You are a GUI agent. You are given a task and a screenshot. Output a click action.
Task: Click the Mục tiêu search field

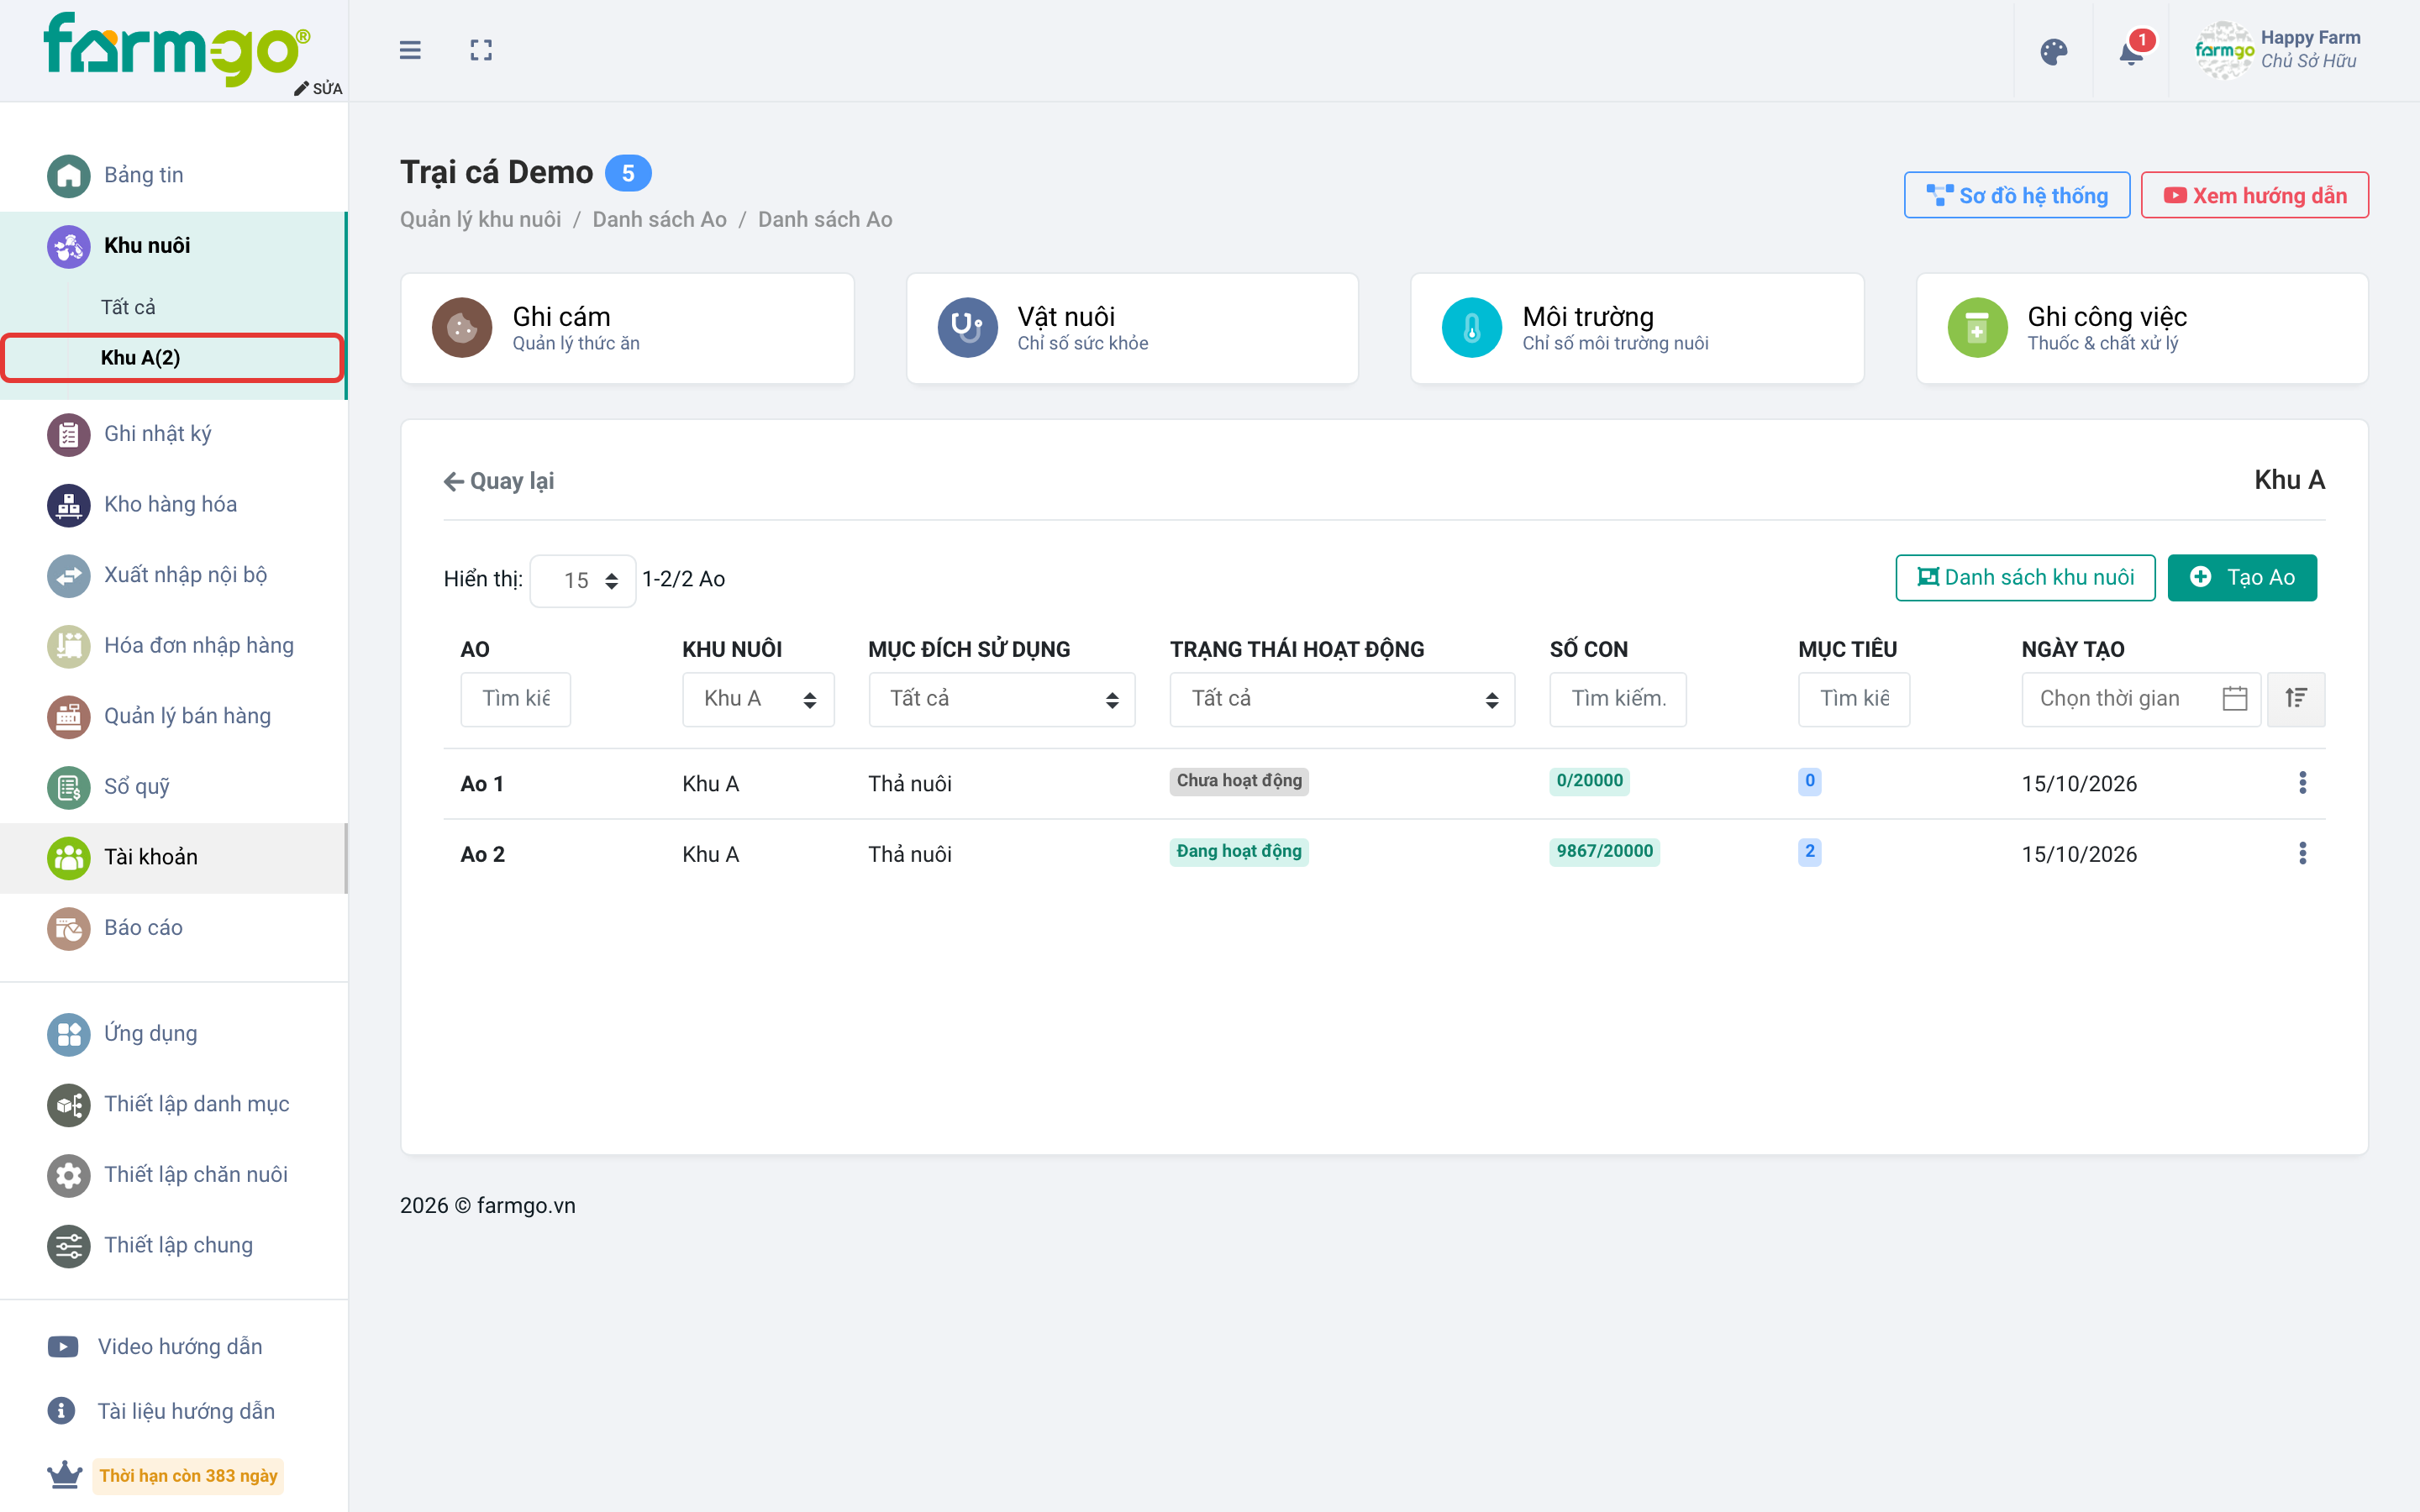tap(1854, 699)
